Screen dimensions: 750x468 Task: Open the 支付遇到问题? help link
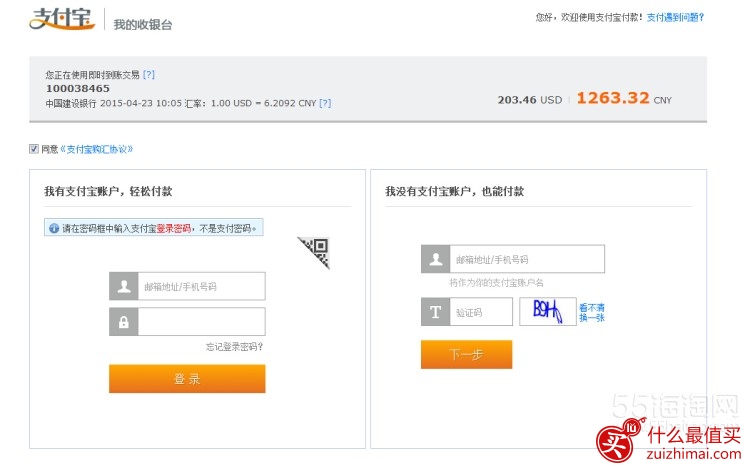[x=675, y=18]
